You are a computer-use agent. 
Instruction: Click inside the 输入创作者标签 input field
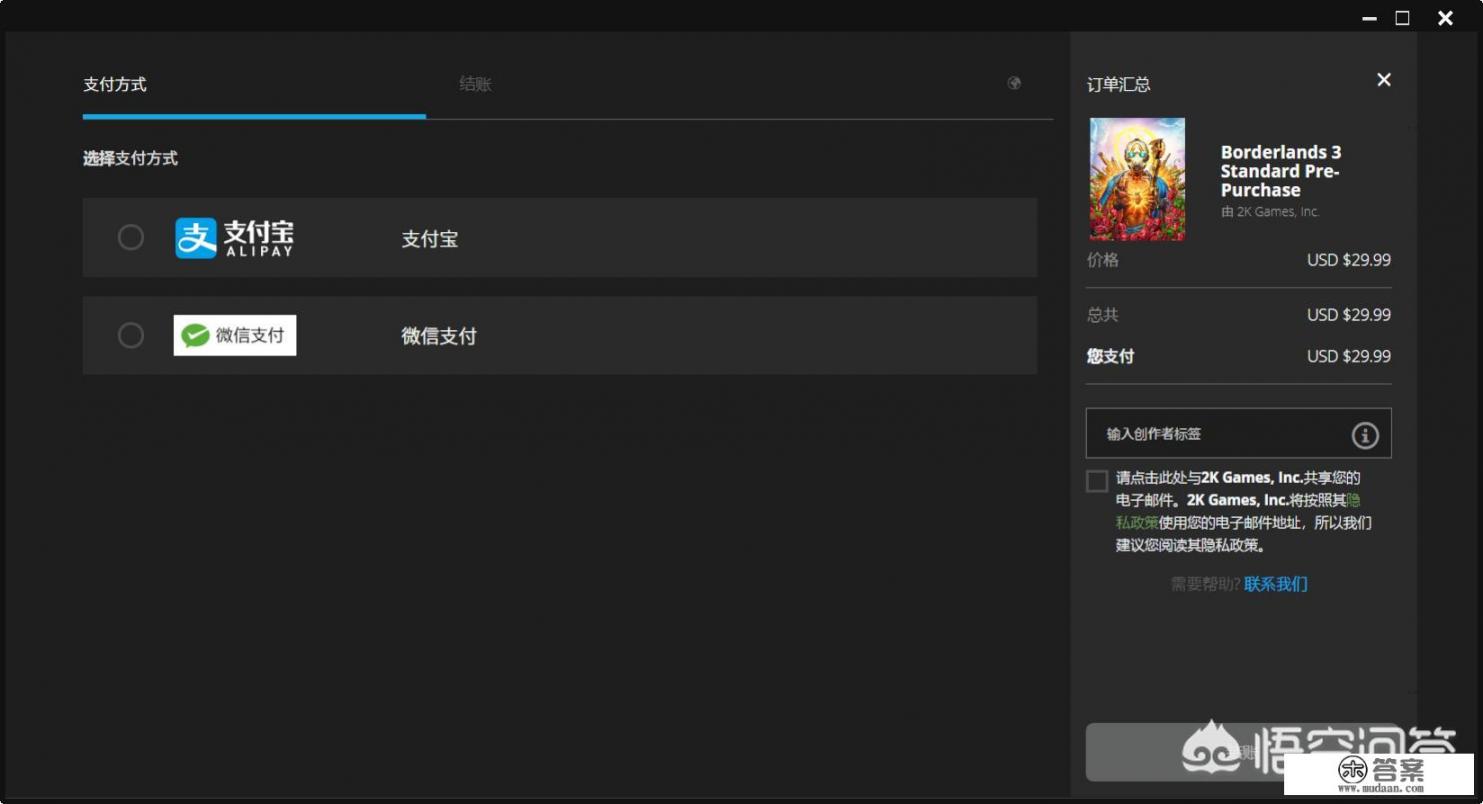(1200, 433)
